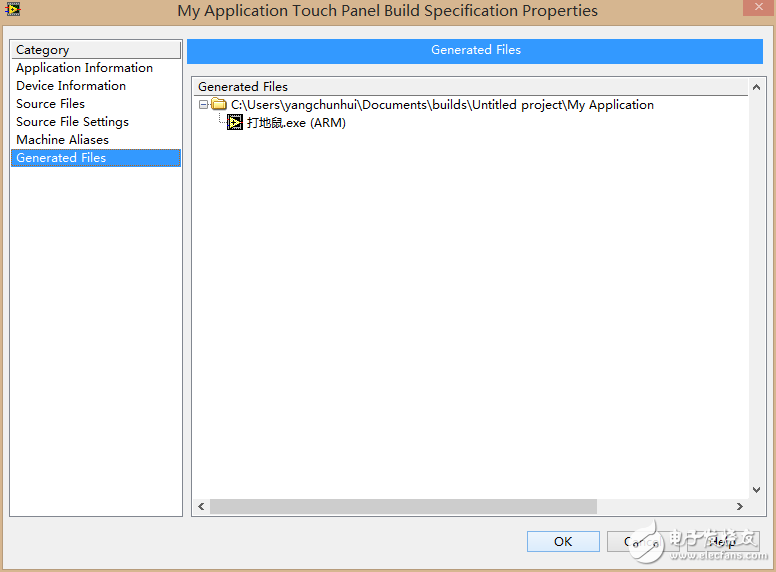
Task: Click the OK button
Action: tap(563, 541)
